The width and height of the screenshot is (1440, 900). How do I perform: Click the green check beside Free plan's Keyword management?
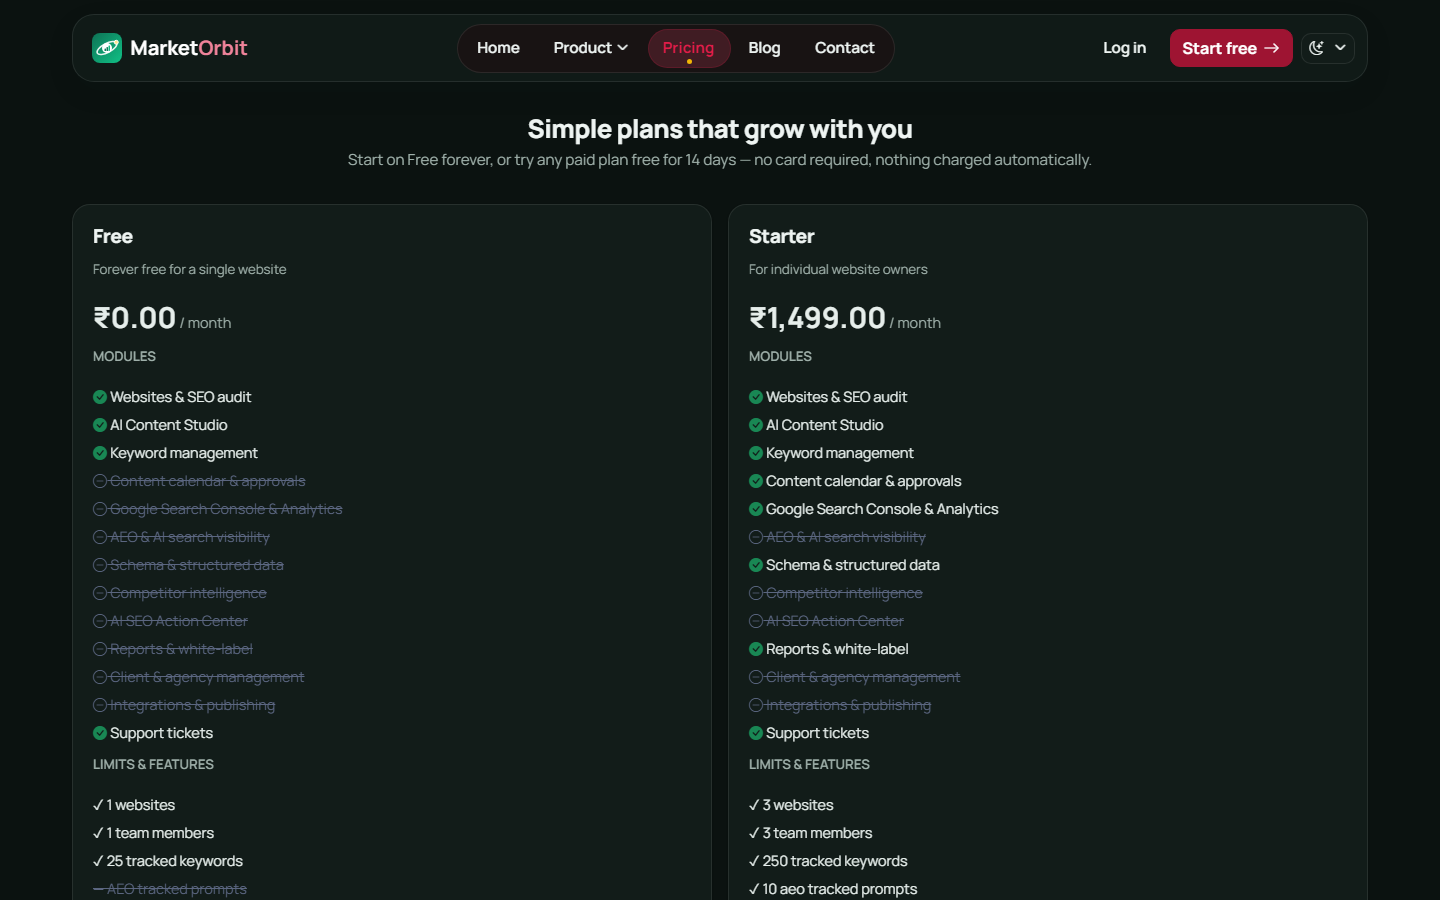100,453
